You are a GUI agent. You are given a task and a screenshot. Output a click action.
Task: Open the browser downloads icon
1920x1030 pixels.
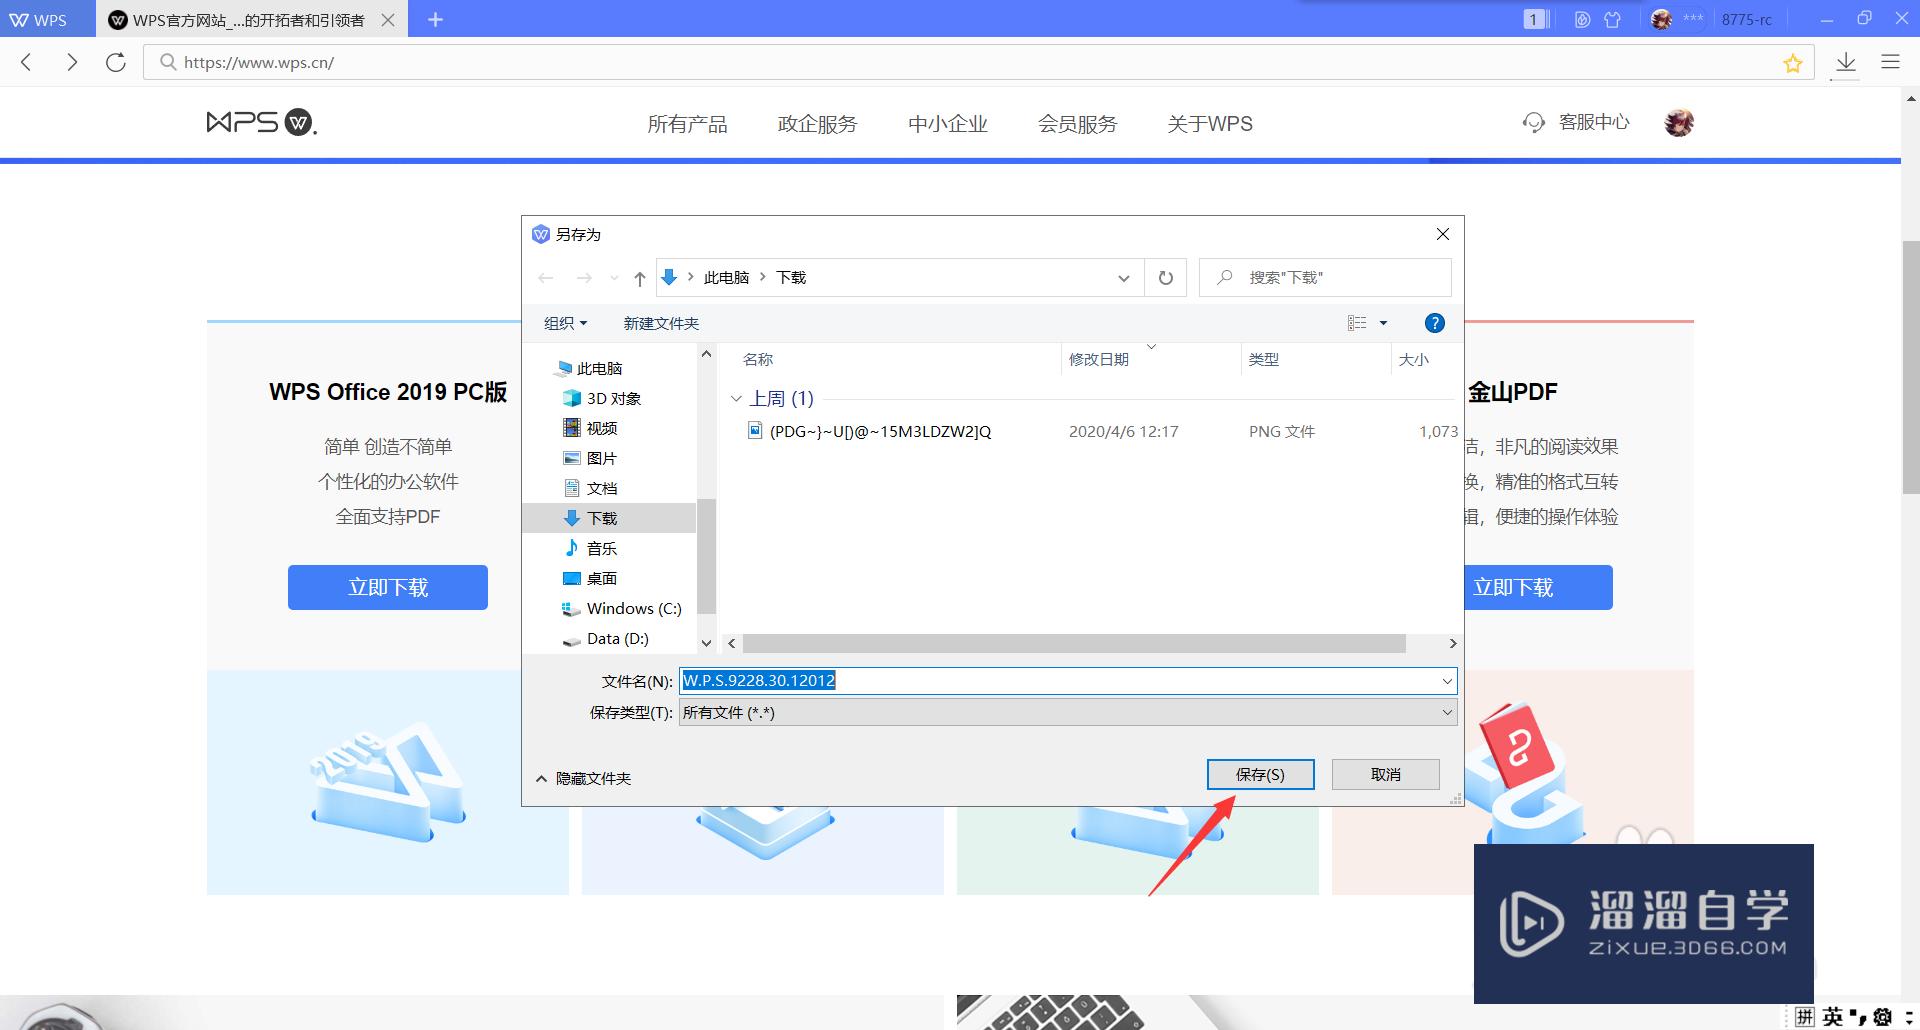click(1846, 63)
